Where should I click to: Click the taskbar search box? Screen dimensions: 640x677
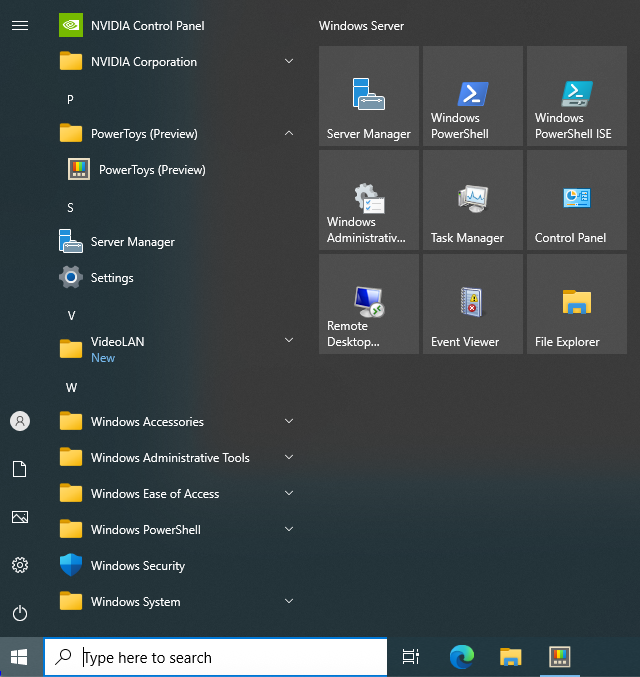[216, 657]
